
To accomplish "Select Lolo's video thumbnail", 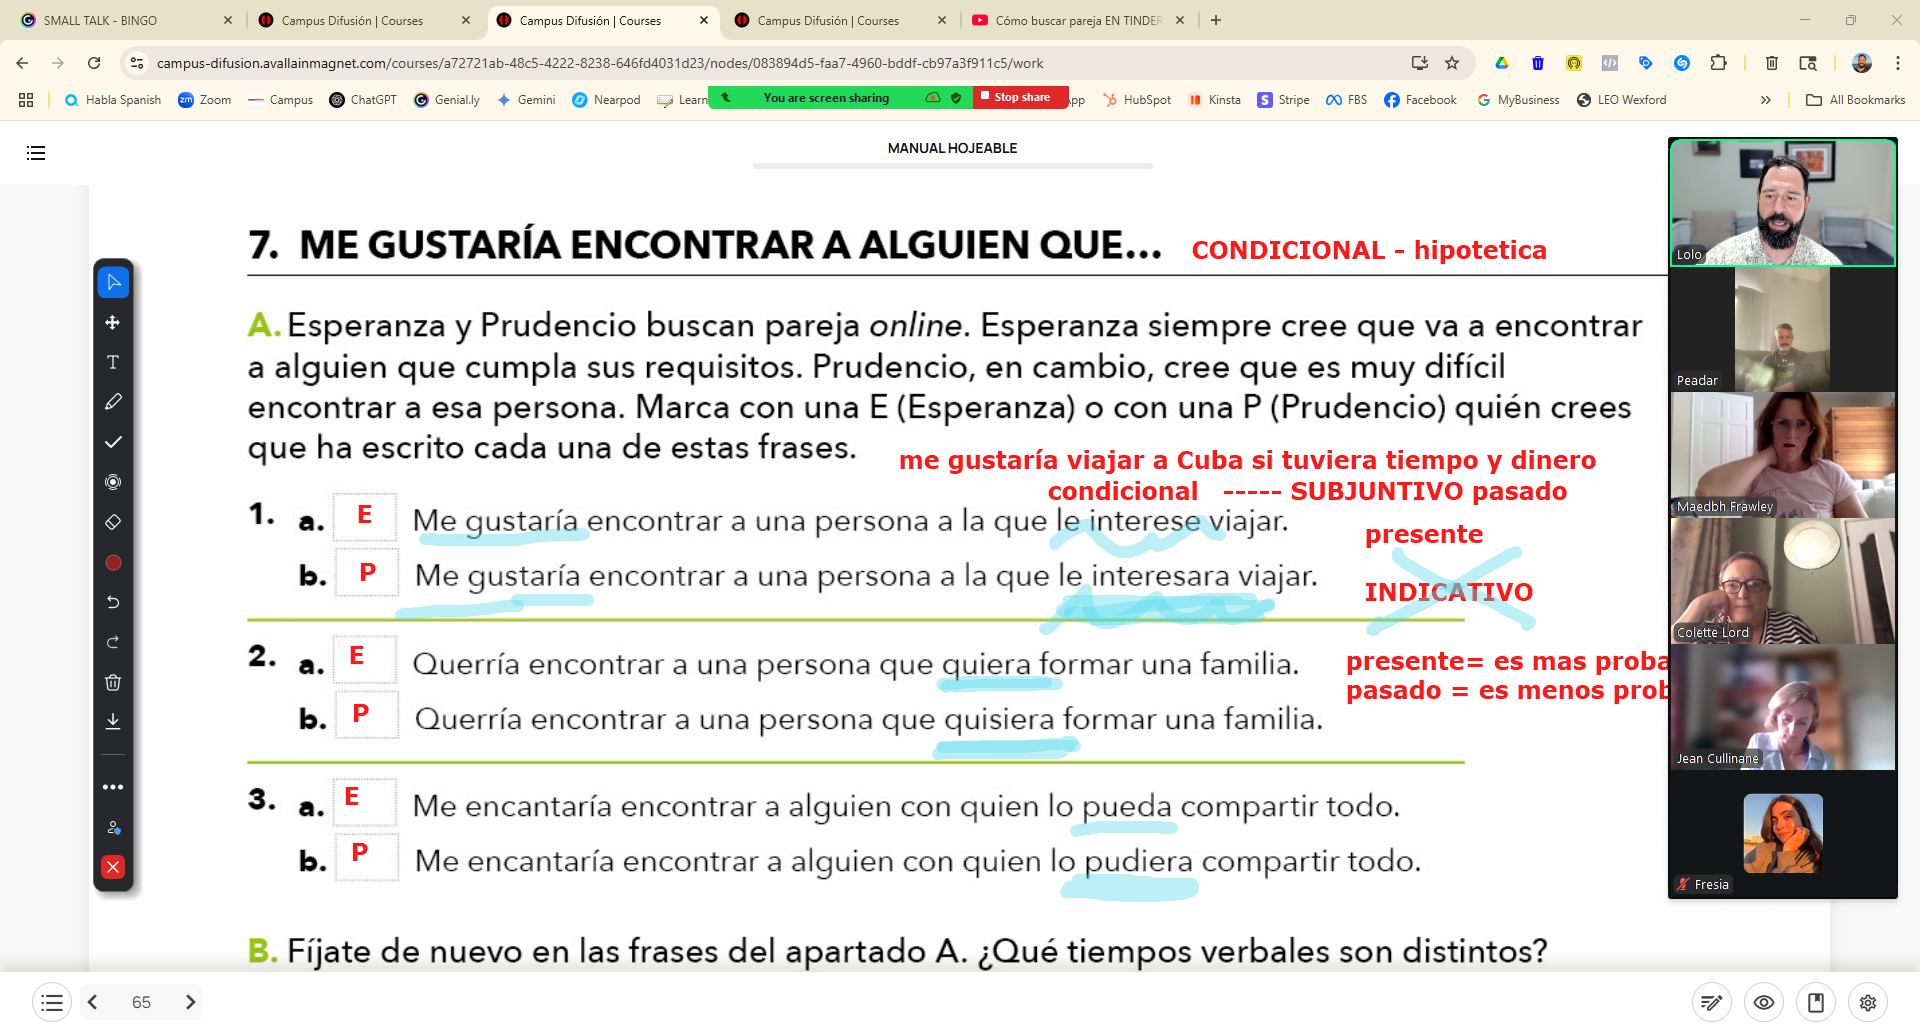I will [x=1783, y=203].
